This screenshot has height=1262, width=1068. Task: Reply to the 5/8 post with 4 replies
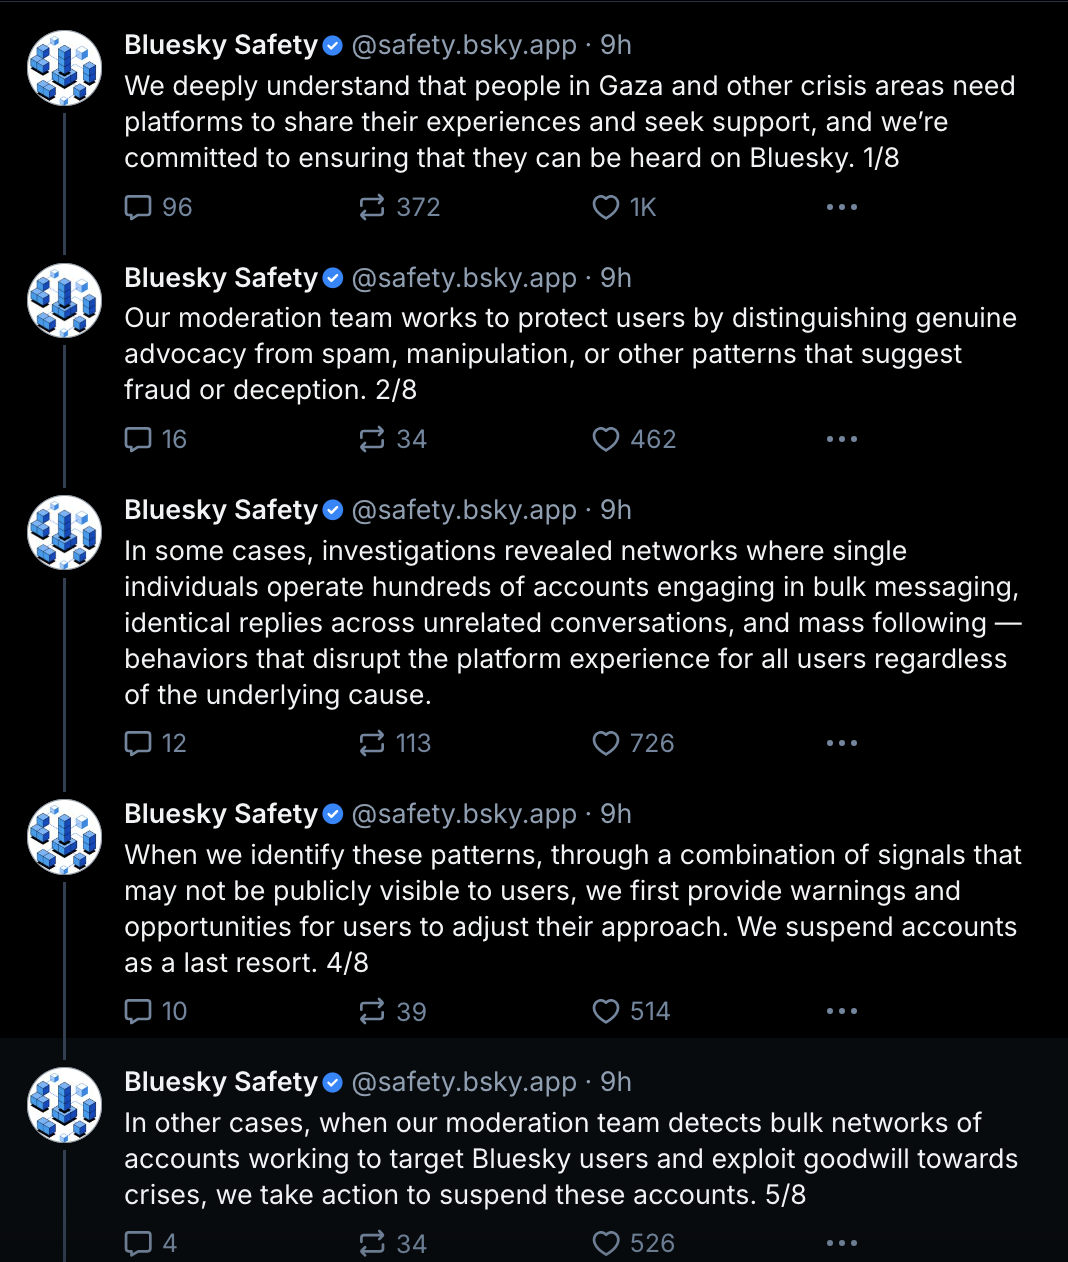150,1243
